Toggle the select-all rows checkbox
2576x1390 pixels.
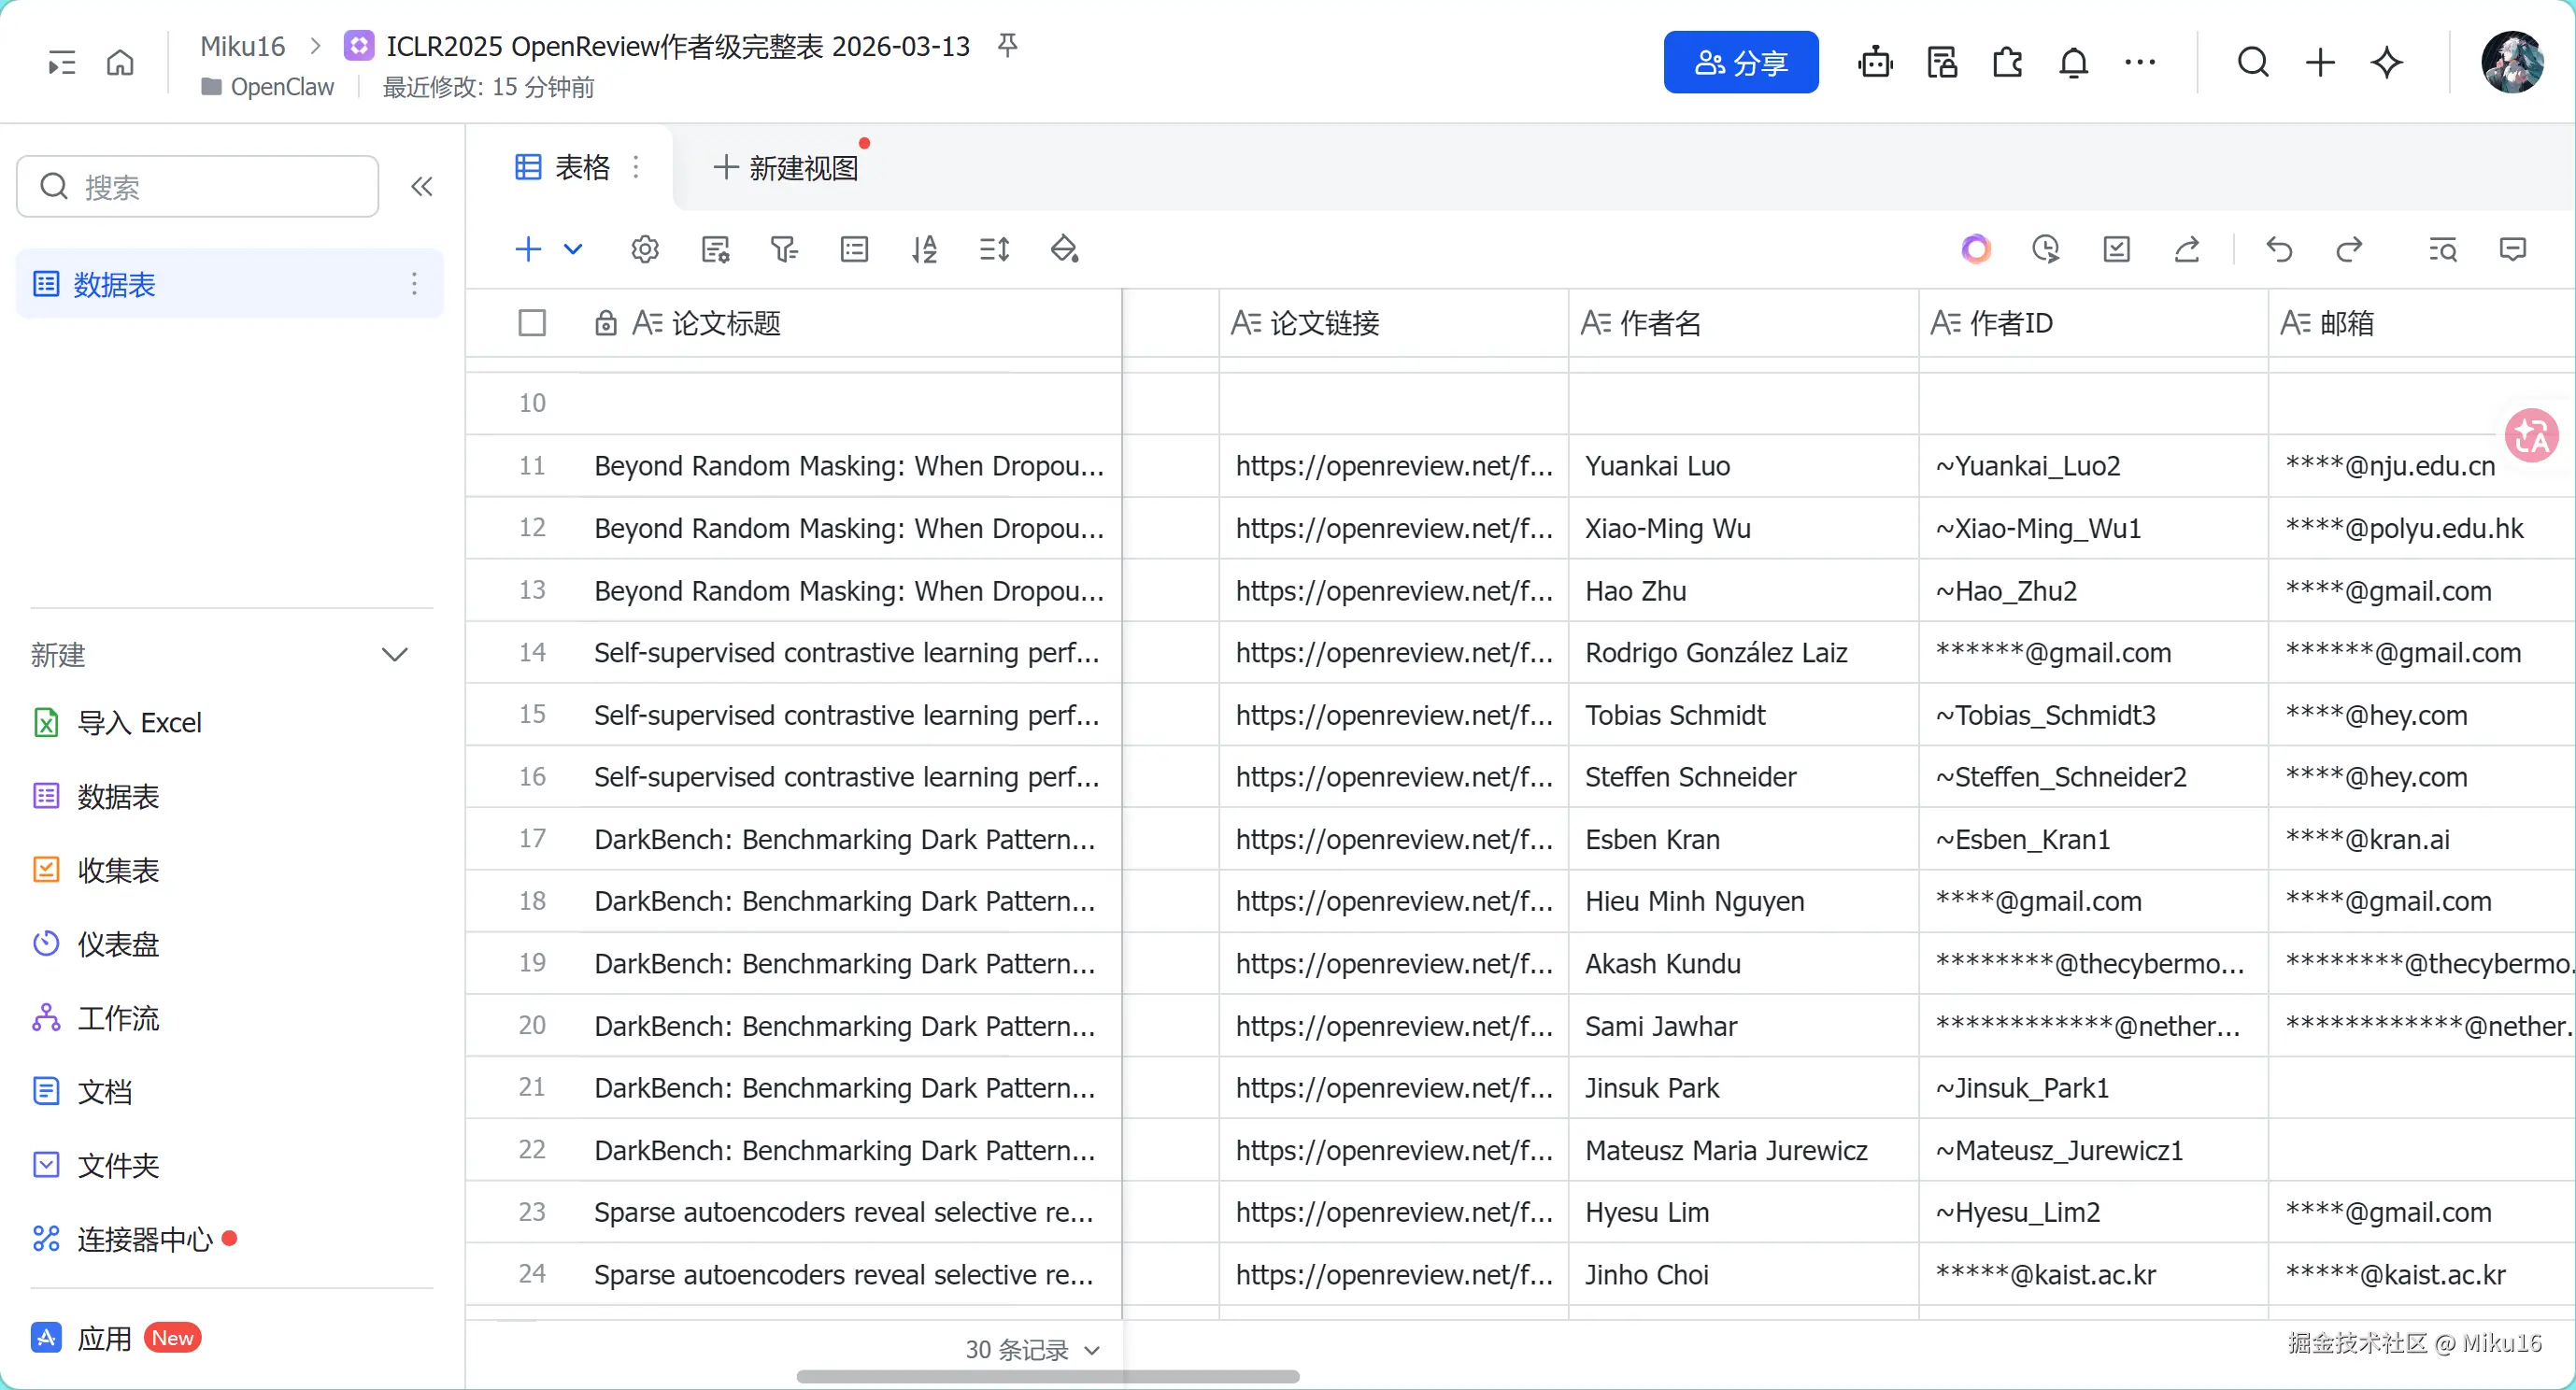(x=532, y=323)
